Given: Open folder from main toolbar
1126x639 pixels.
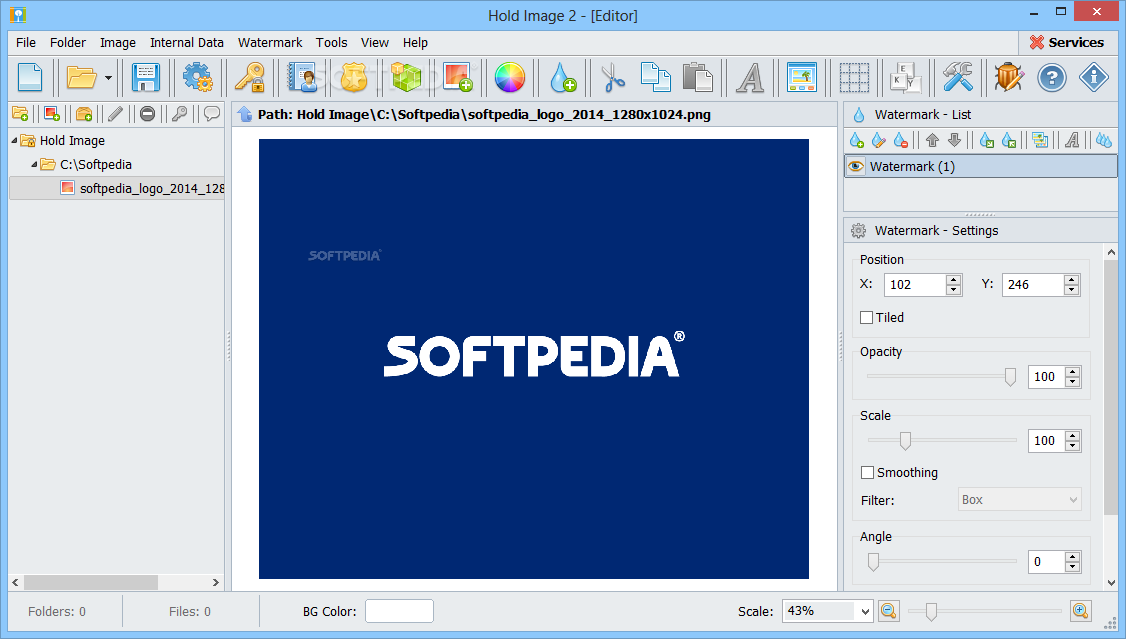Looking at the screenshot, I should coord(81,78).
